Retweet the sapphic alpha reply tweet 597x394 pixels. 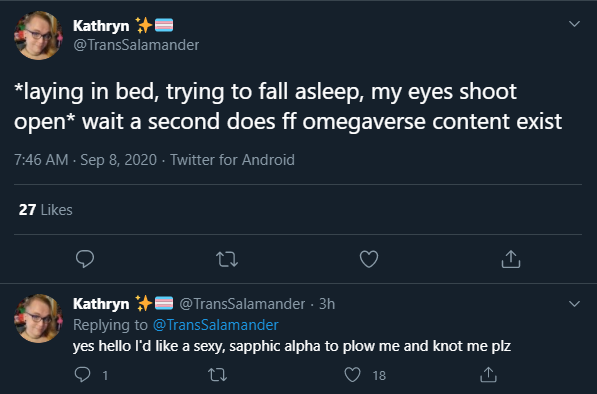click(218, 375)
